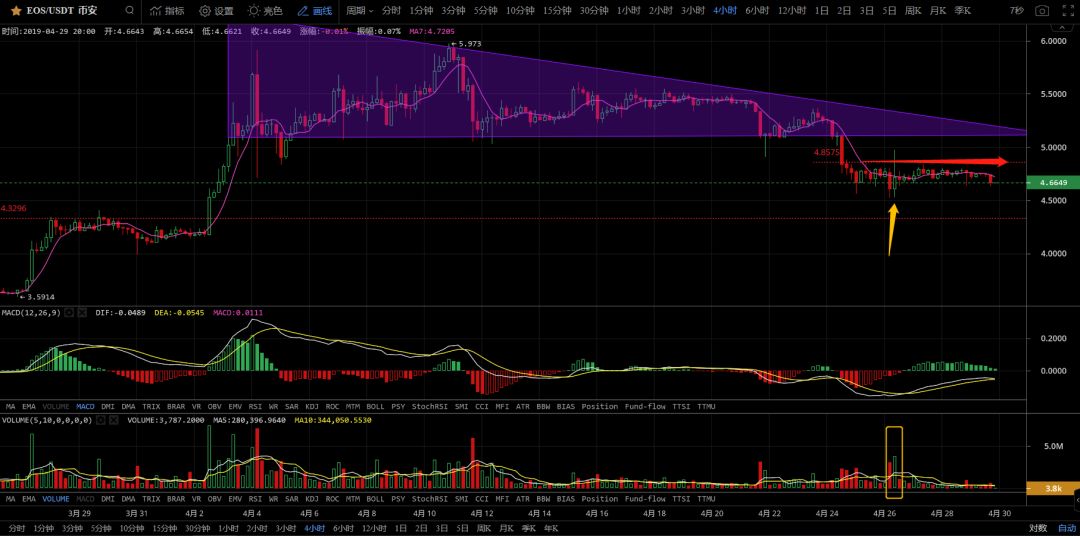Switch MACD panel to Position indicator
This screenshot has height=536, width=1080.
[599, 406]
